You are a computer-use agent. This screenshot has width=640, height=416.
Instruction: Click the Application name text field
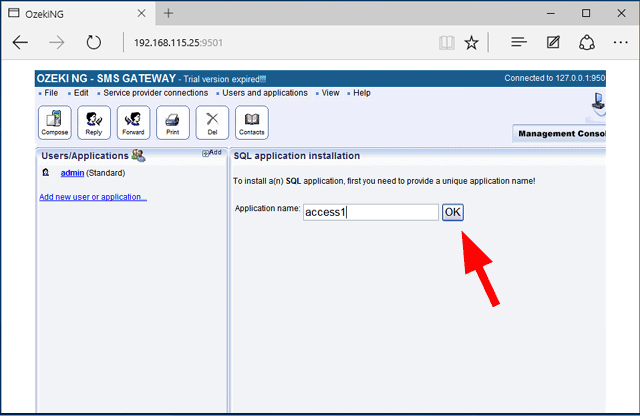click(370, 212)
